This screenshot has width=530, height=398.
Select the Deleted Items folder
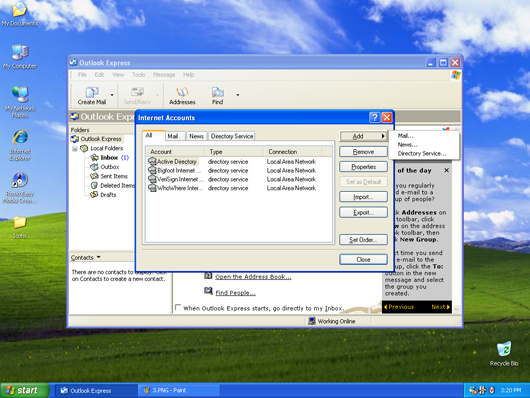(x=113, y=185)
